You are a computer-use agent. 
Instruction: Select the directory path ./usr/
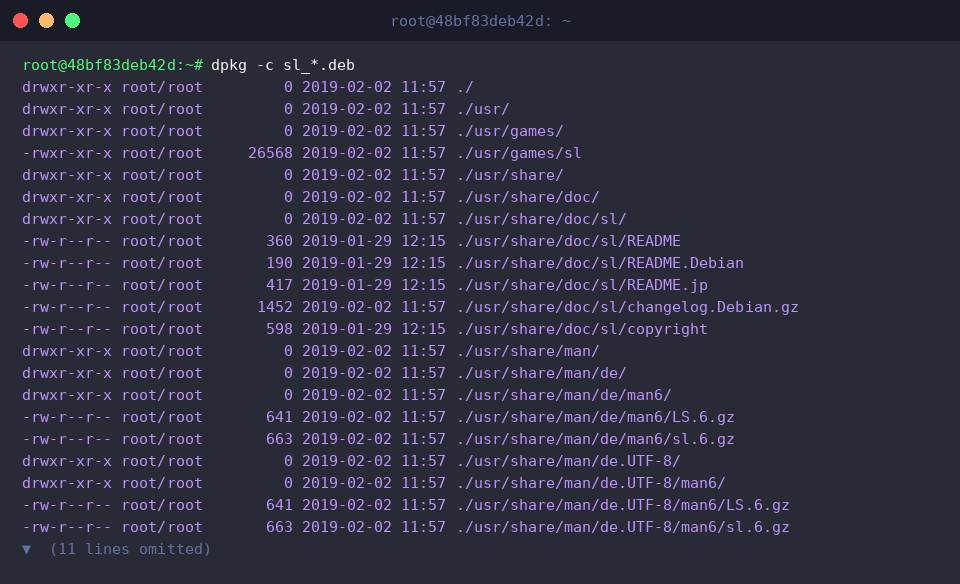pyautogui.click(x=483, y=109)
